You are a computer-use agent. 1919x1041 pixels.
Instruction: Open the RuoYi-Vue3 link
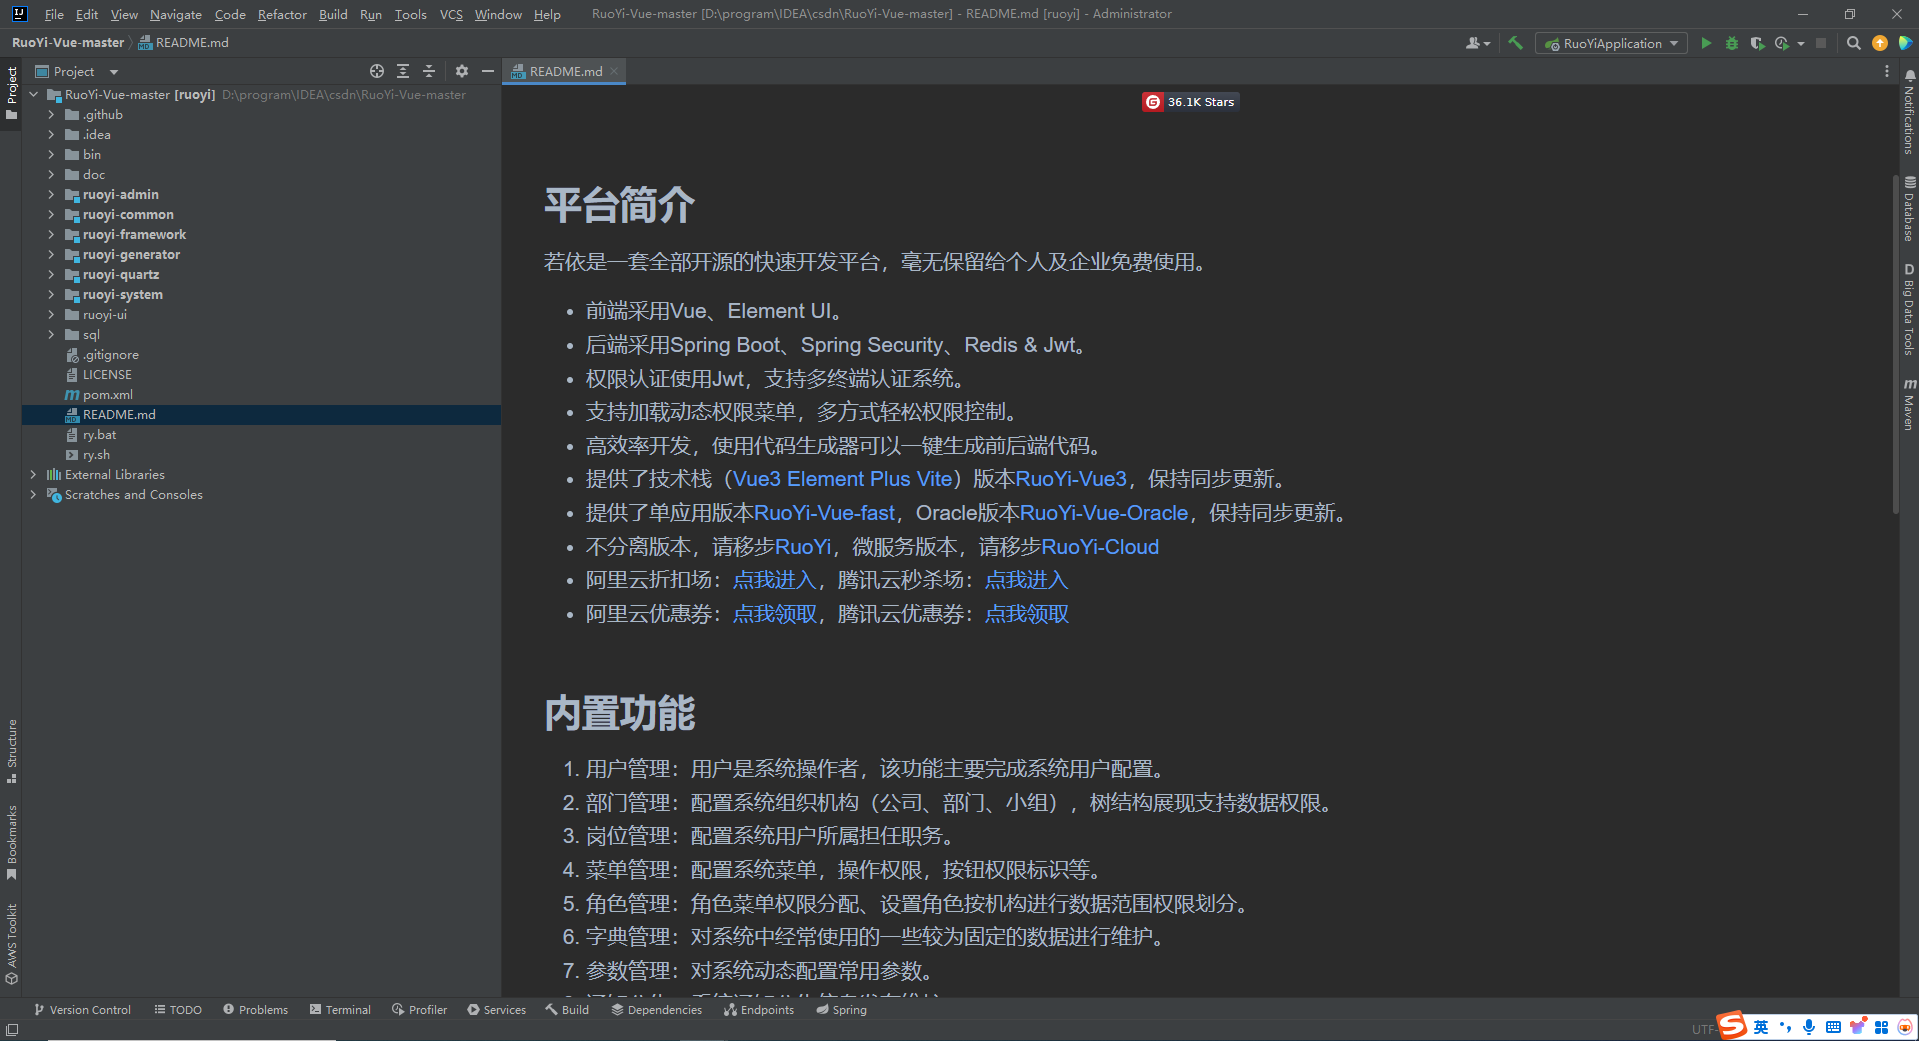coord(1071,479)
